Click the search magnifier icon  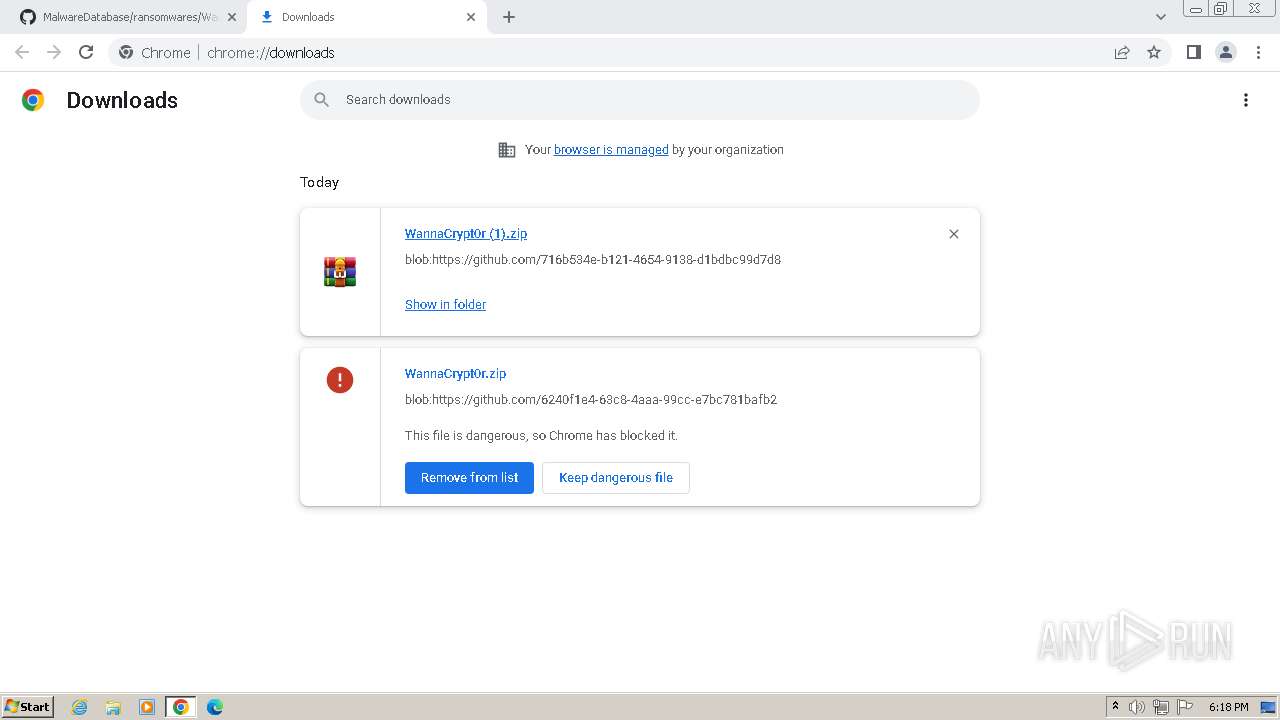coord(321,99)
